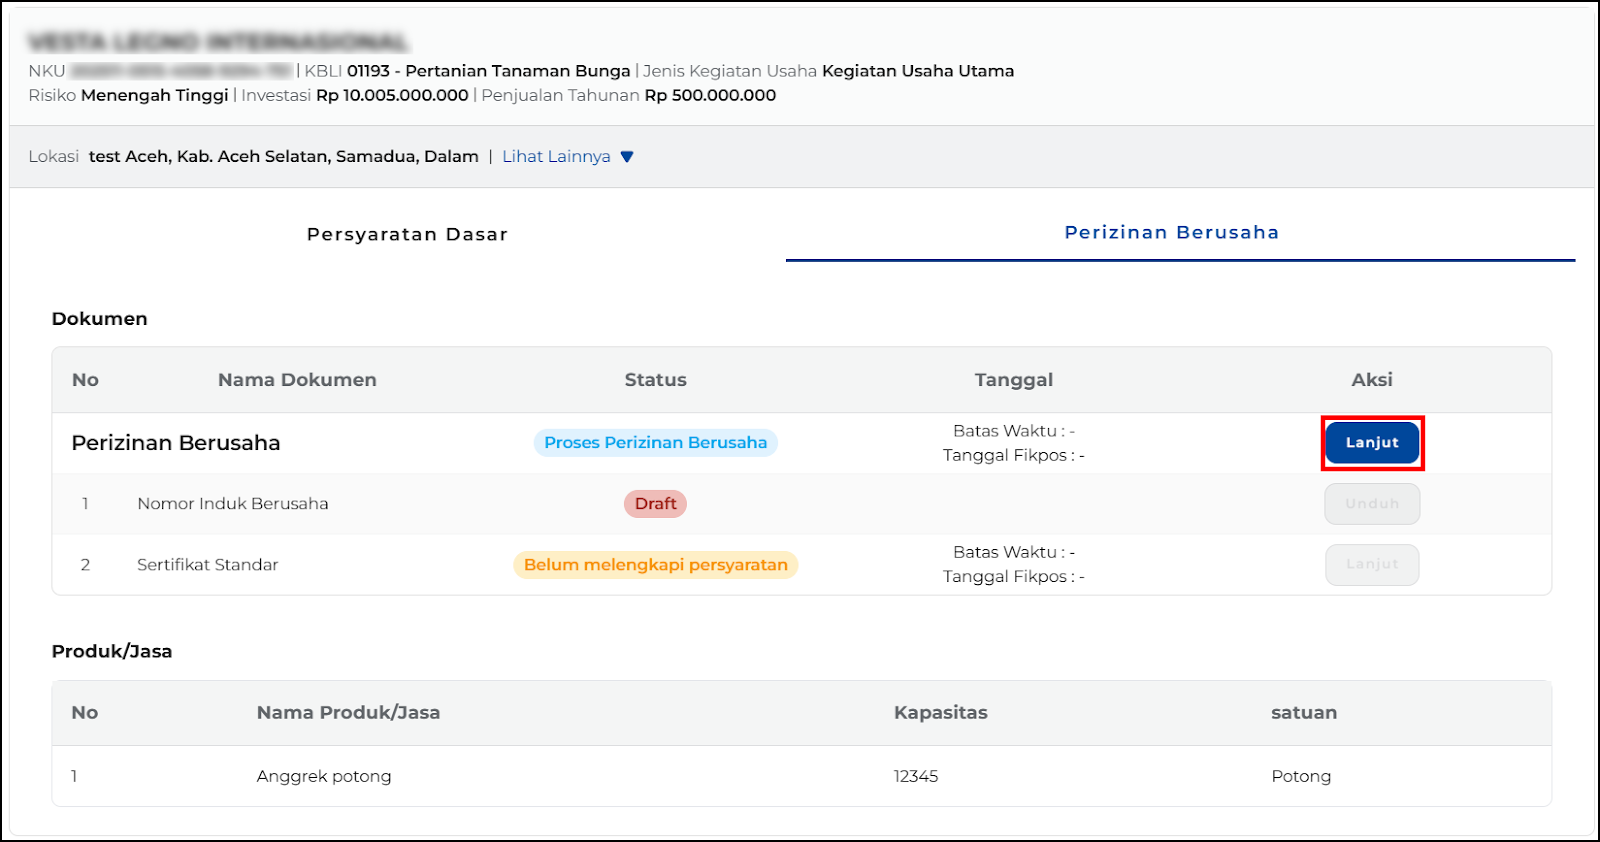Select the Sertifikat Standar document name
The height and width of the screenshot is (842, 1600).
click(x=207, y=565)
